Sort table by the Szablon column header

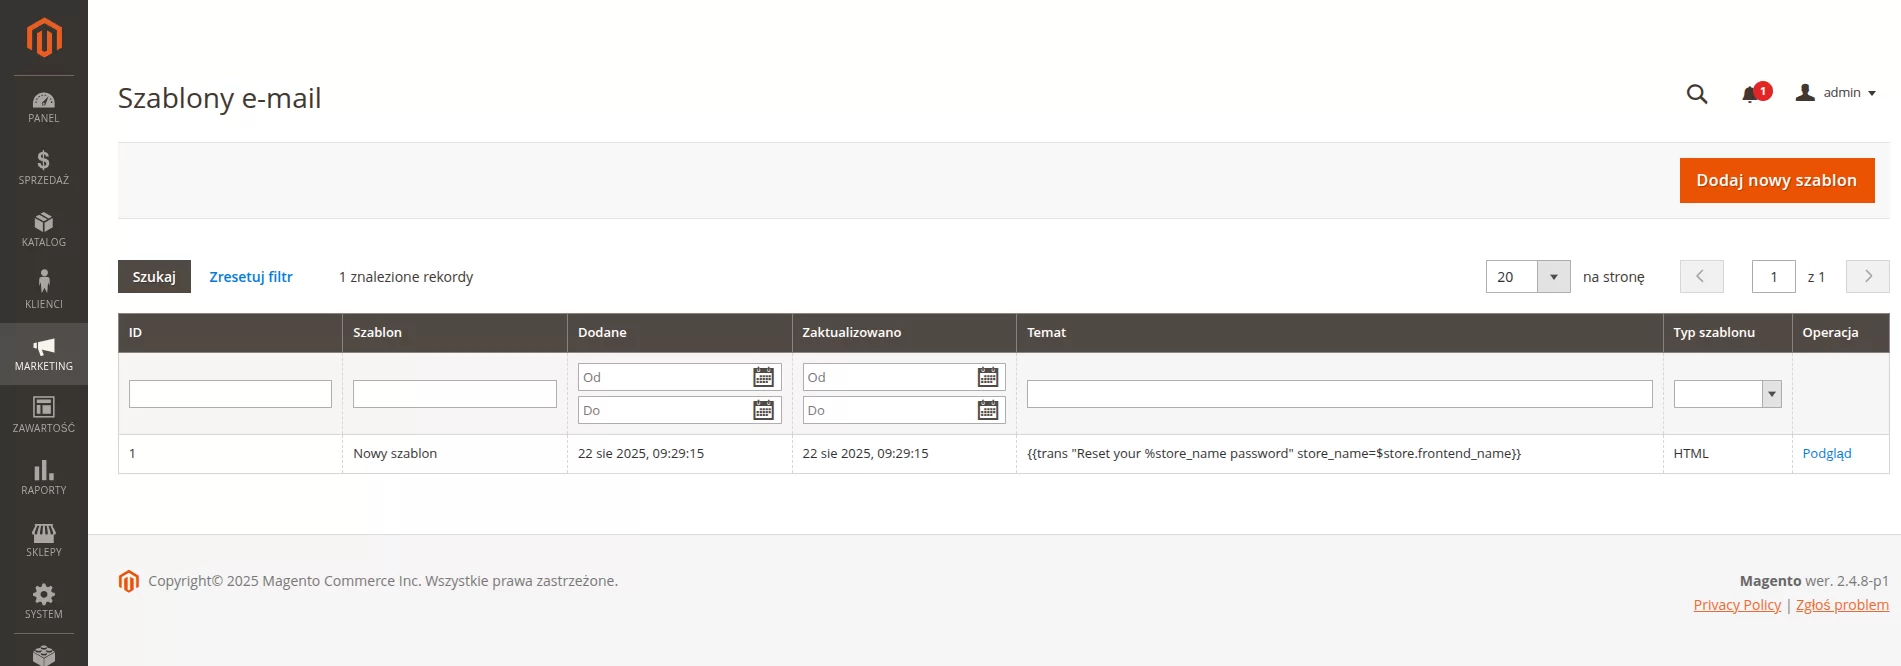pos(378,332)
